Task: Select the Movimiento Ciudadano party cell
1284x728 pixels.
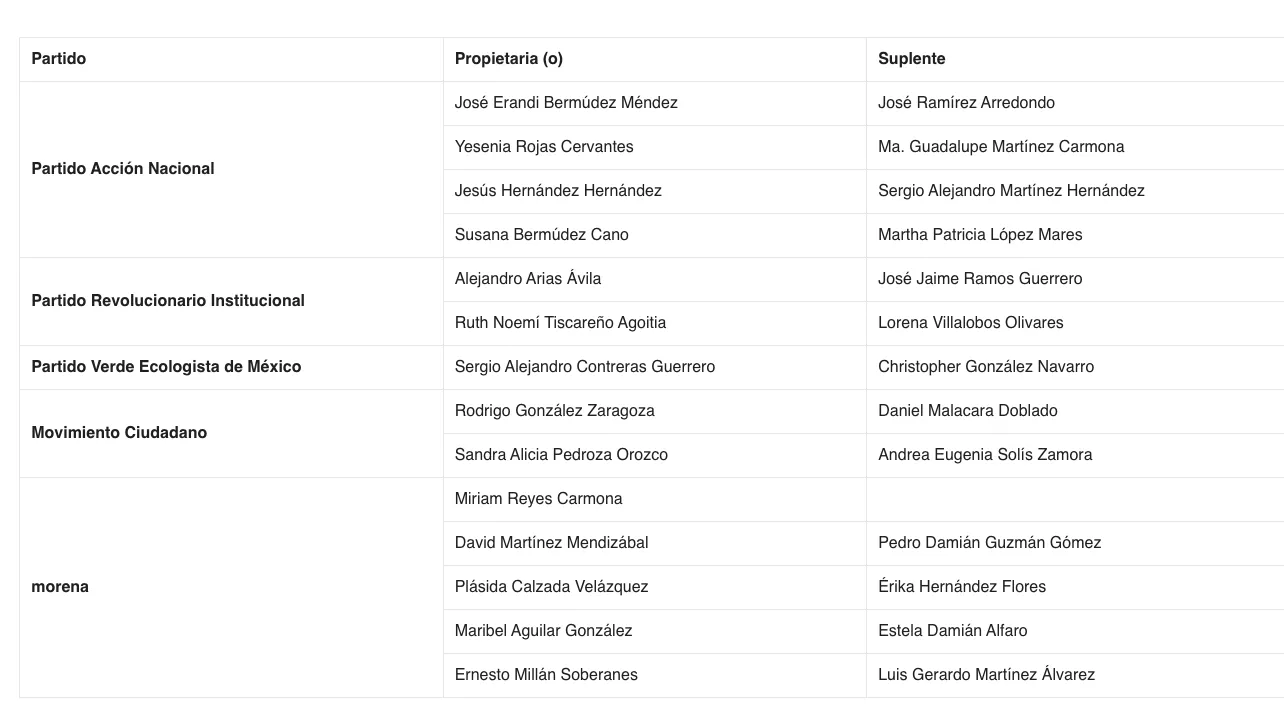Action: tap(119, 433)
